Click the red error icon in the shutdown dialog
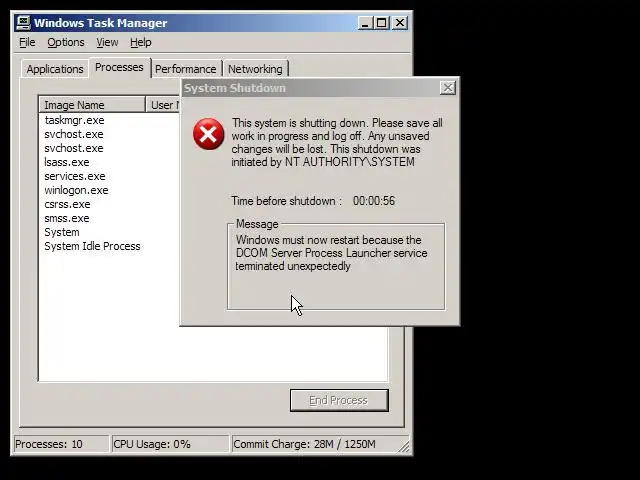The width and height of the screenshot is (640, 480). pyautogui.click(x=209, y=134)
